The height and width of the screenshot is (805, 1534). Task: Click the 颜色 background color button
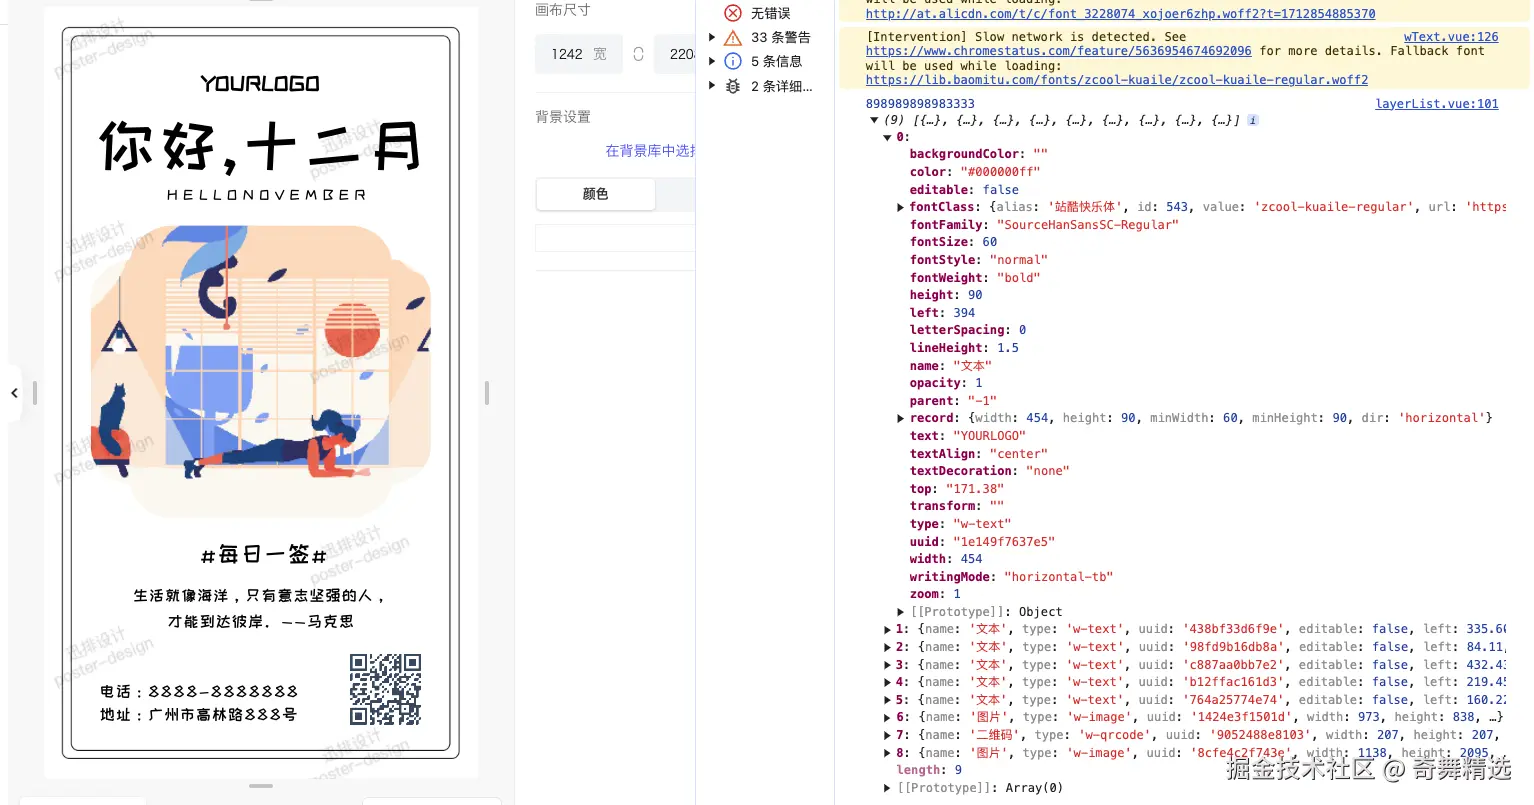[x=595, y=195]
